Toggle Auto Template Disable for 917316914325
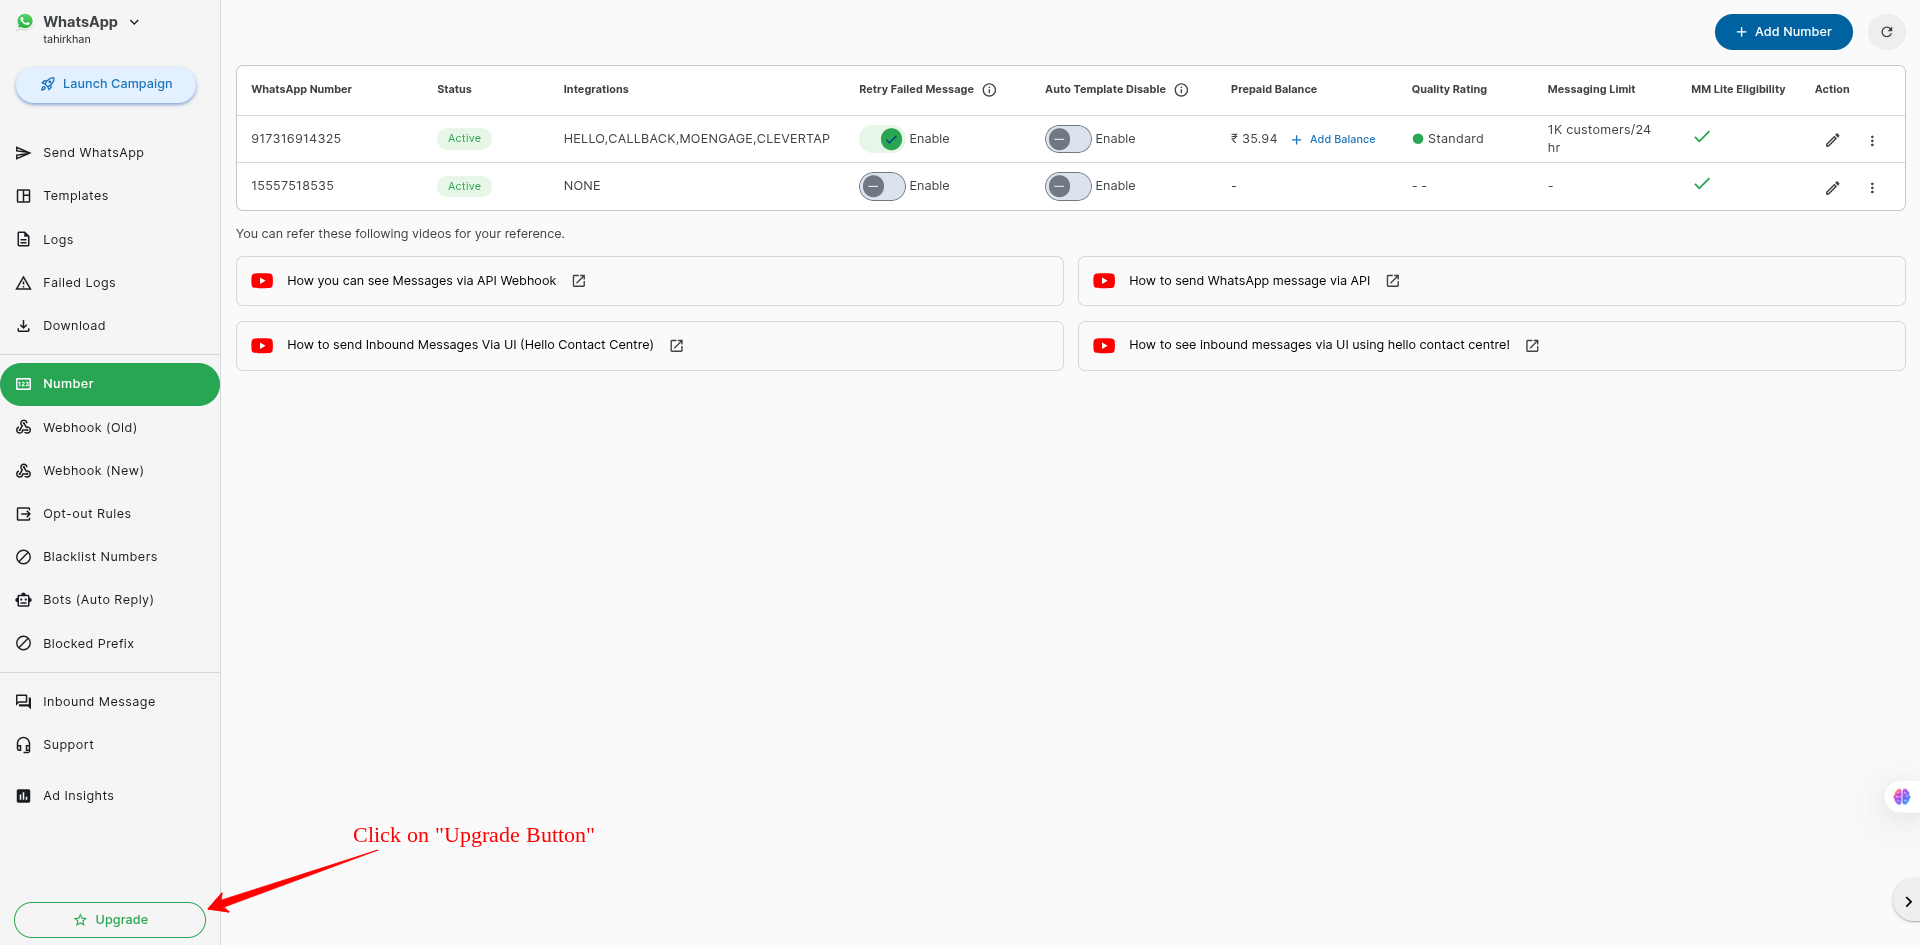Screen dimensions: 1920x945 point(1068,139)
